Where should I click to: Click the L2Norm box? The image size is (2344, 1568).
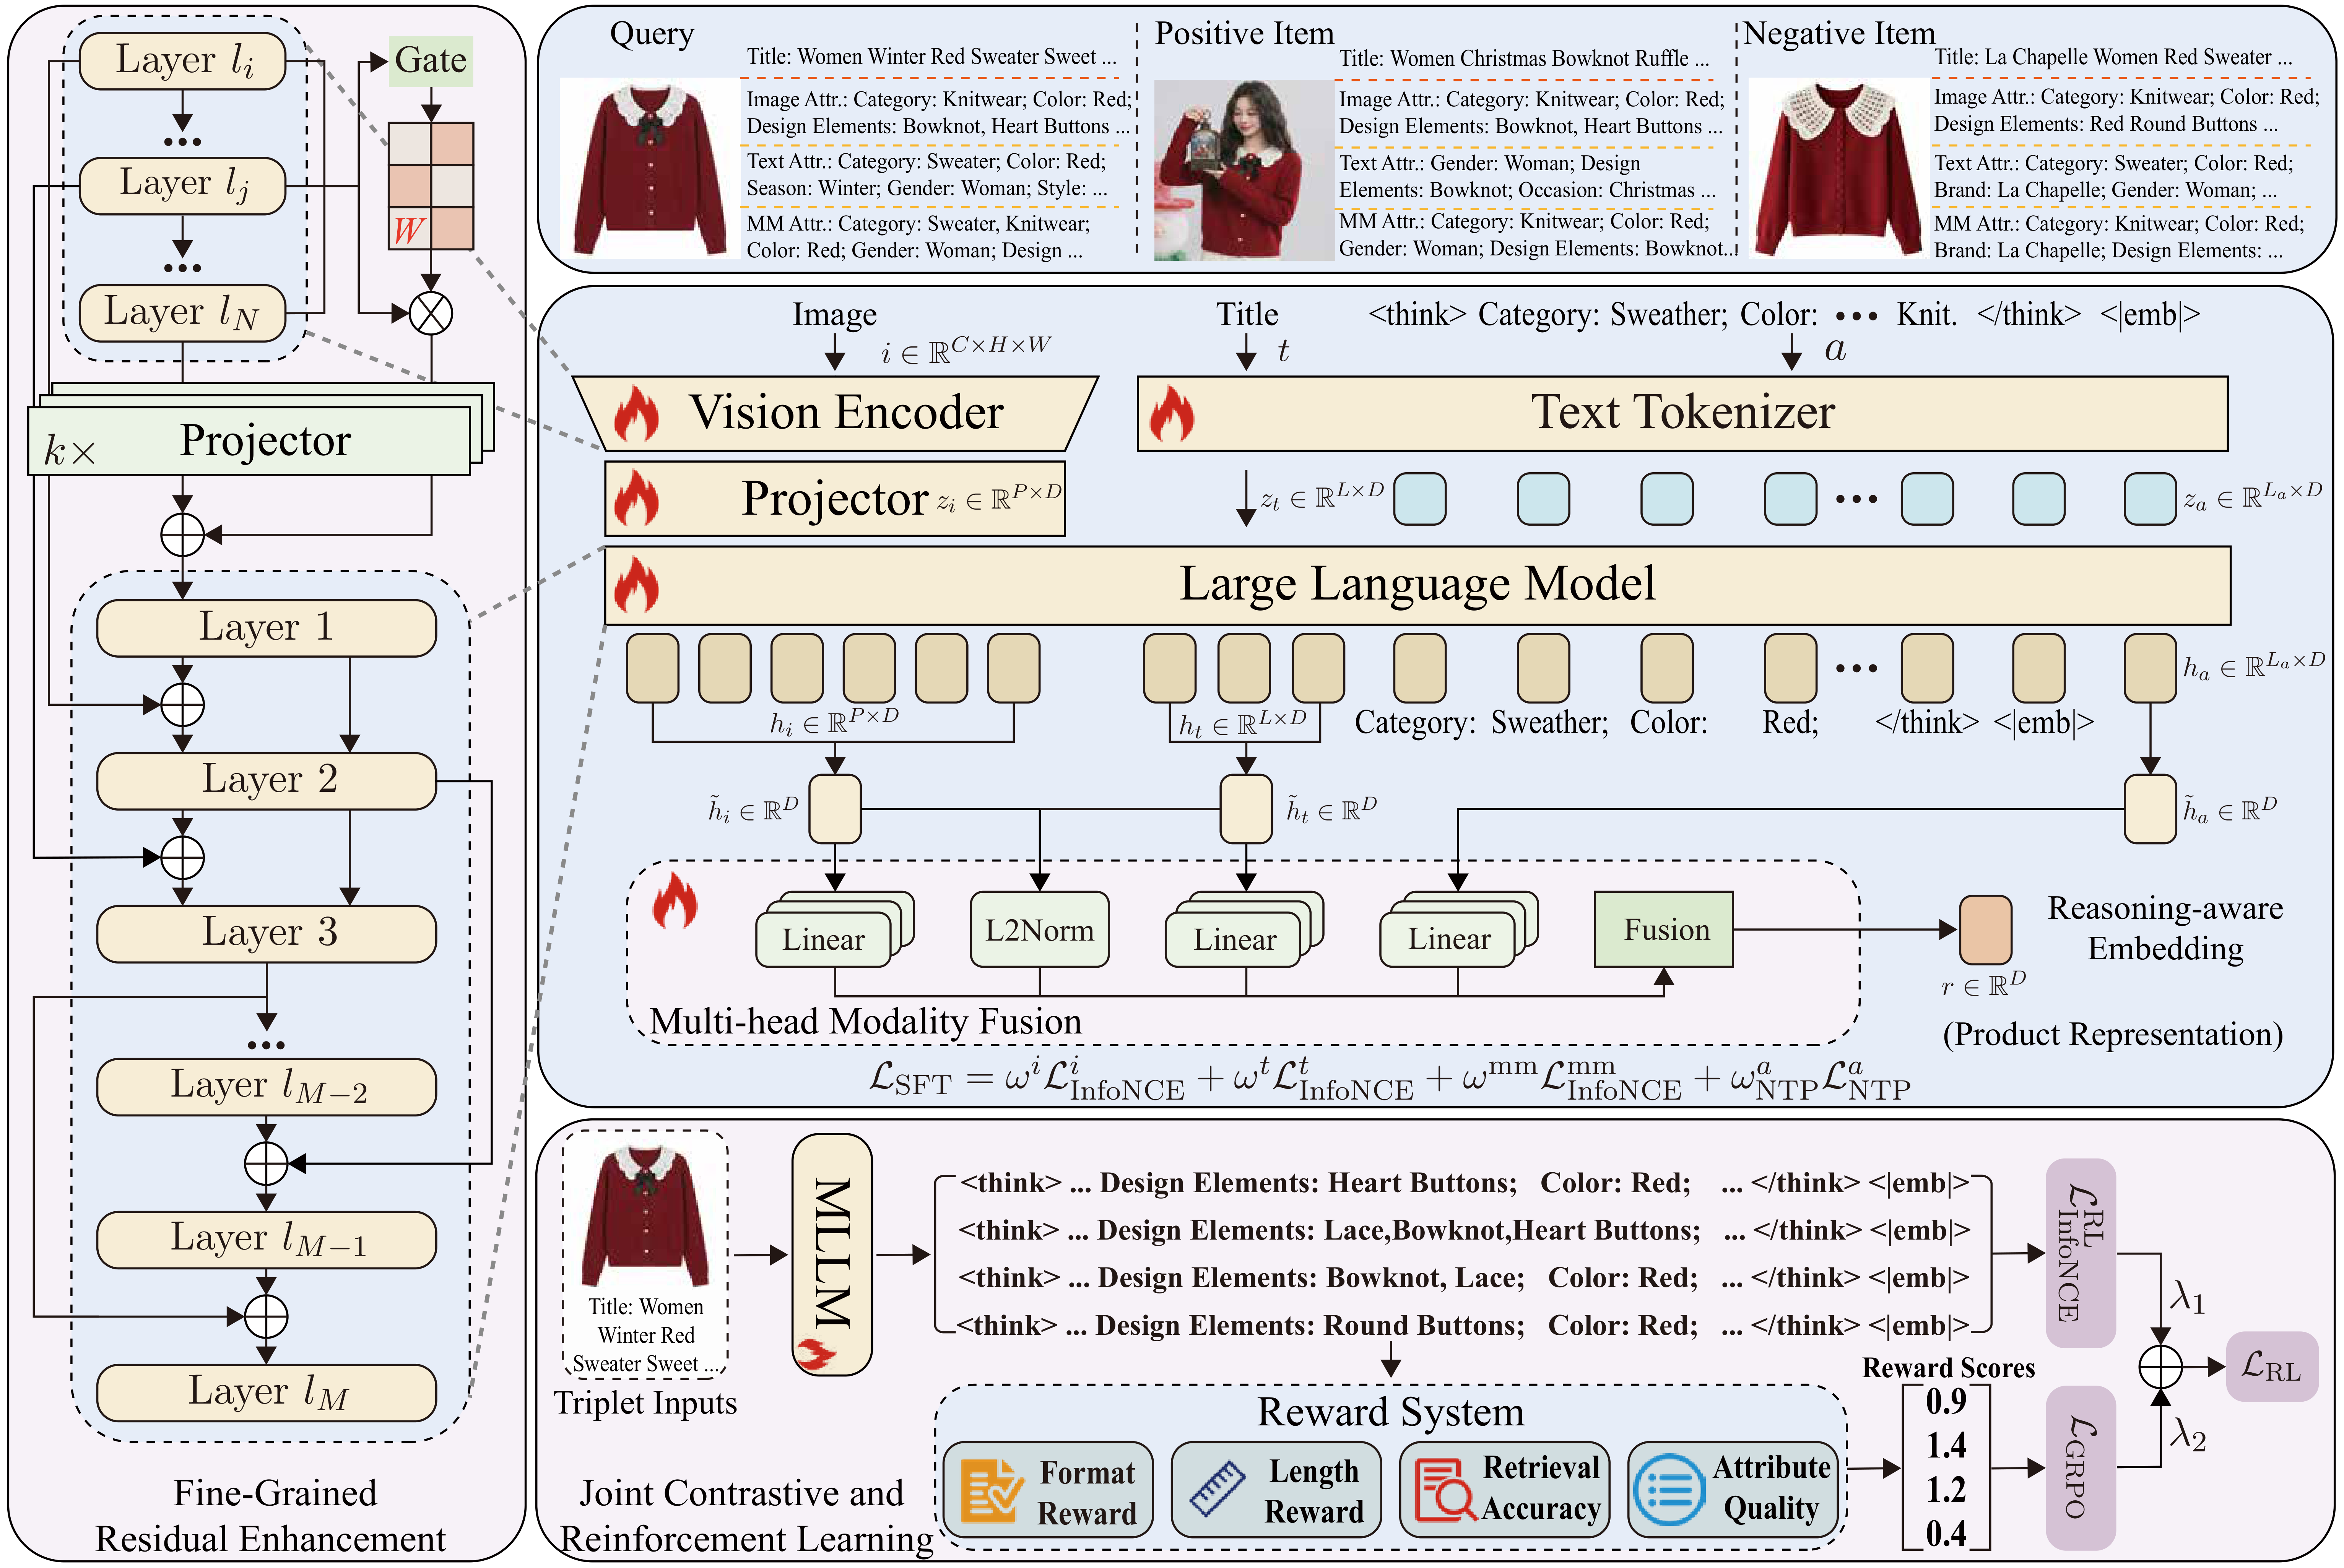(1040, 930)
